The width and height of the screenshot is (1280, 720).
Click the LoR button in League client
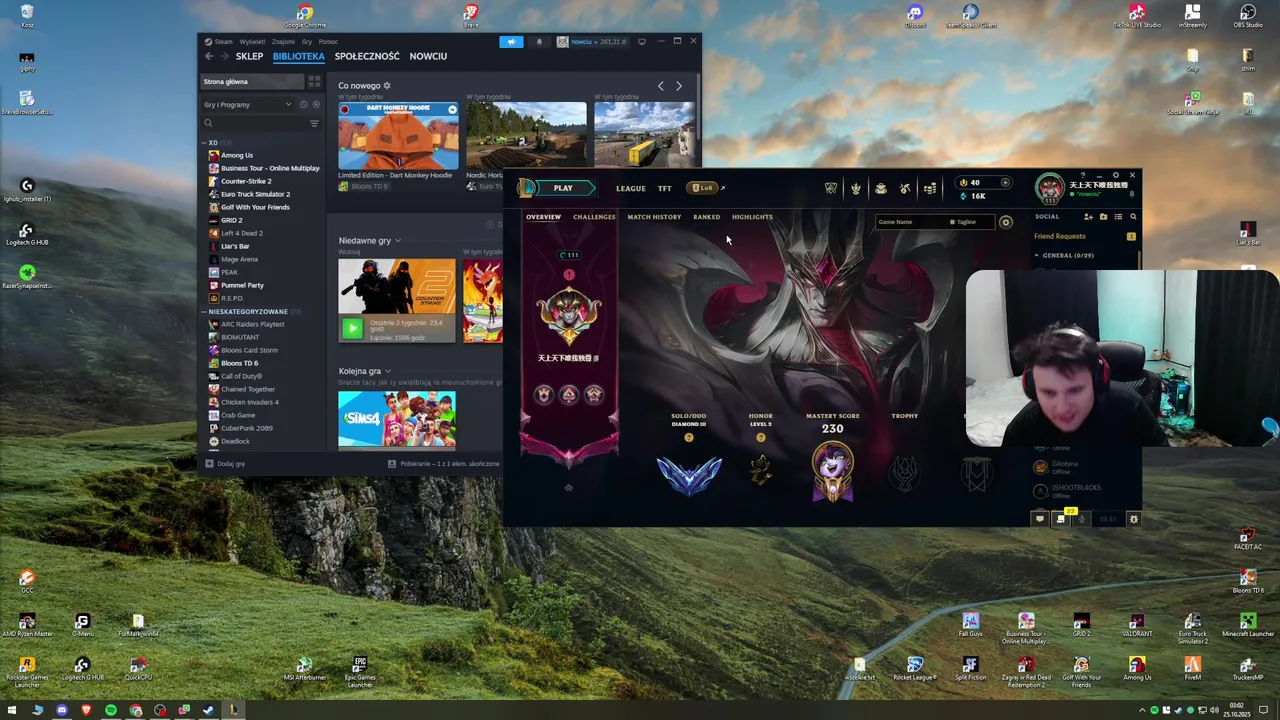click(702, 188)
